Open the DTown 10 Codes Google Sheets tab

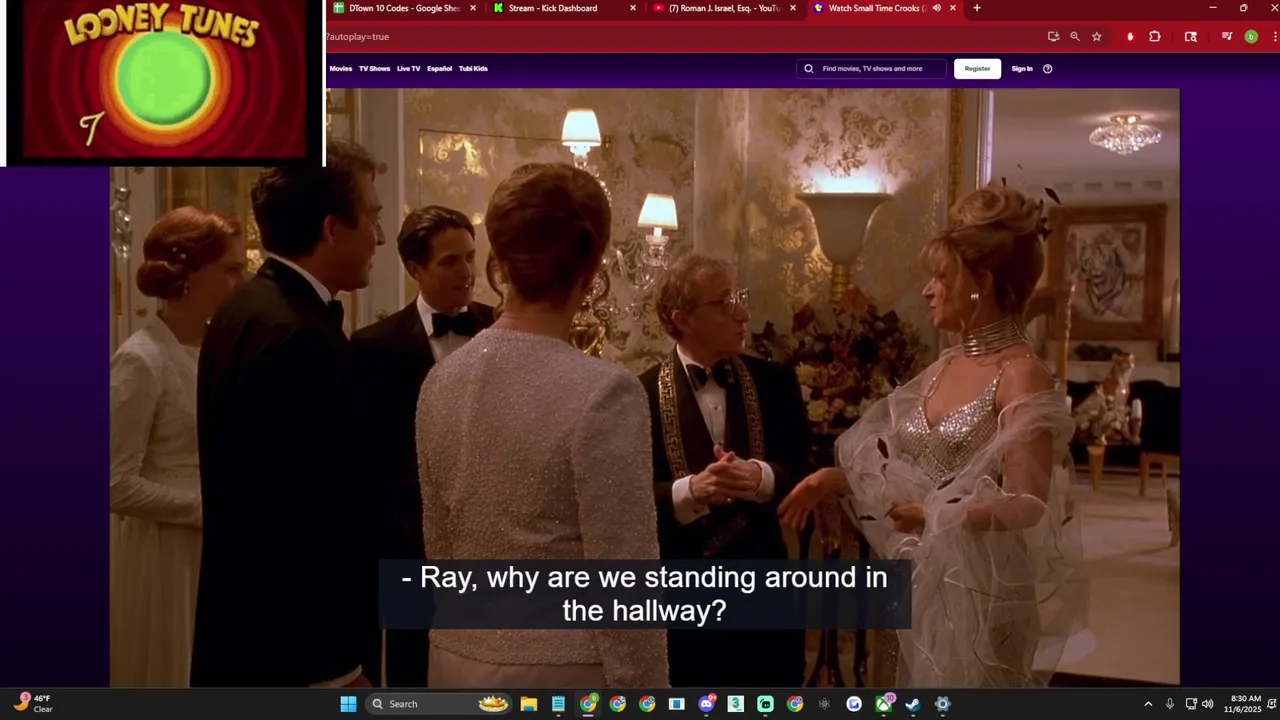404,8
